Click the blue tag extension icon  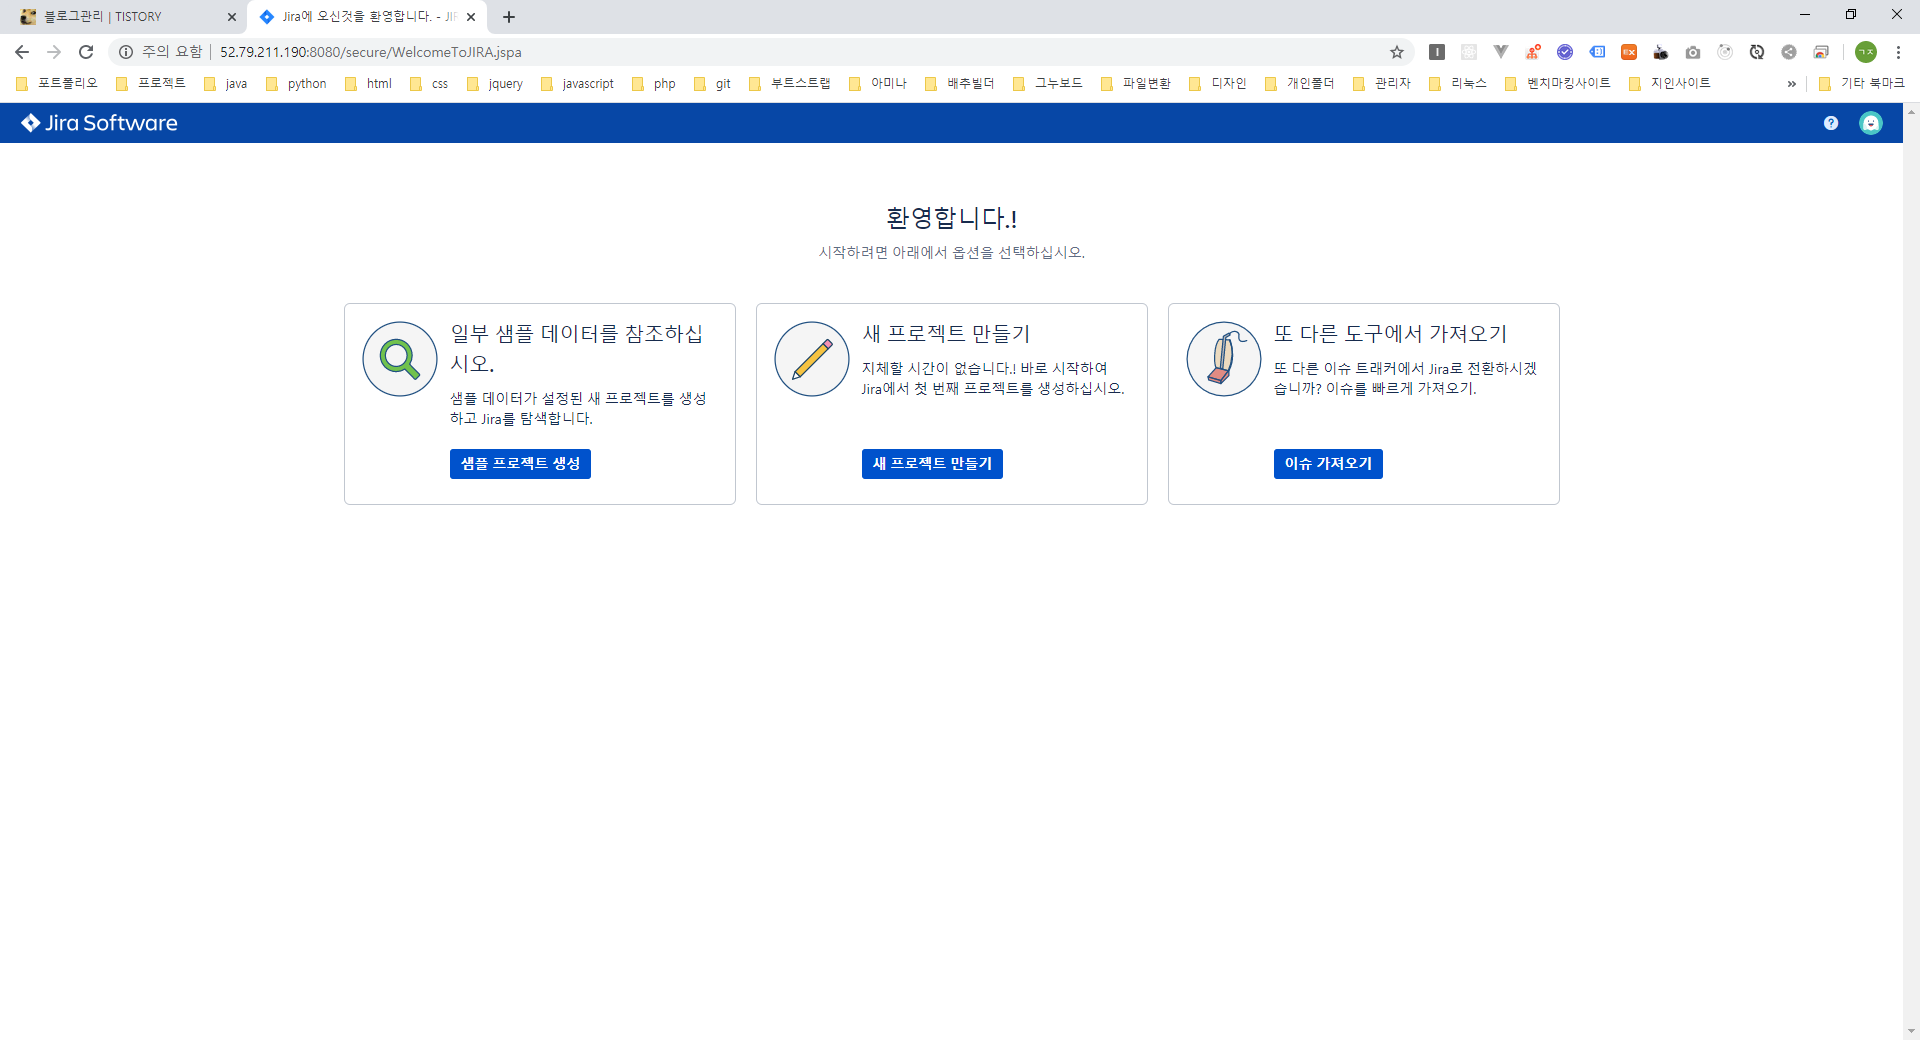click(1597, 52)
